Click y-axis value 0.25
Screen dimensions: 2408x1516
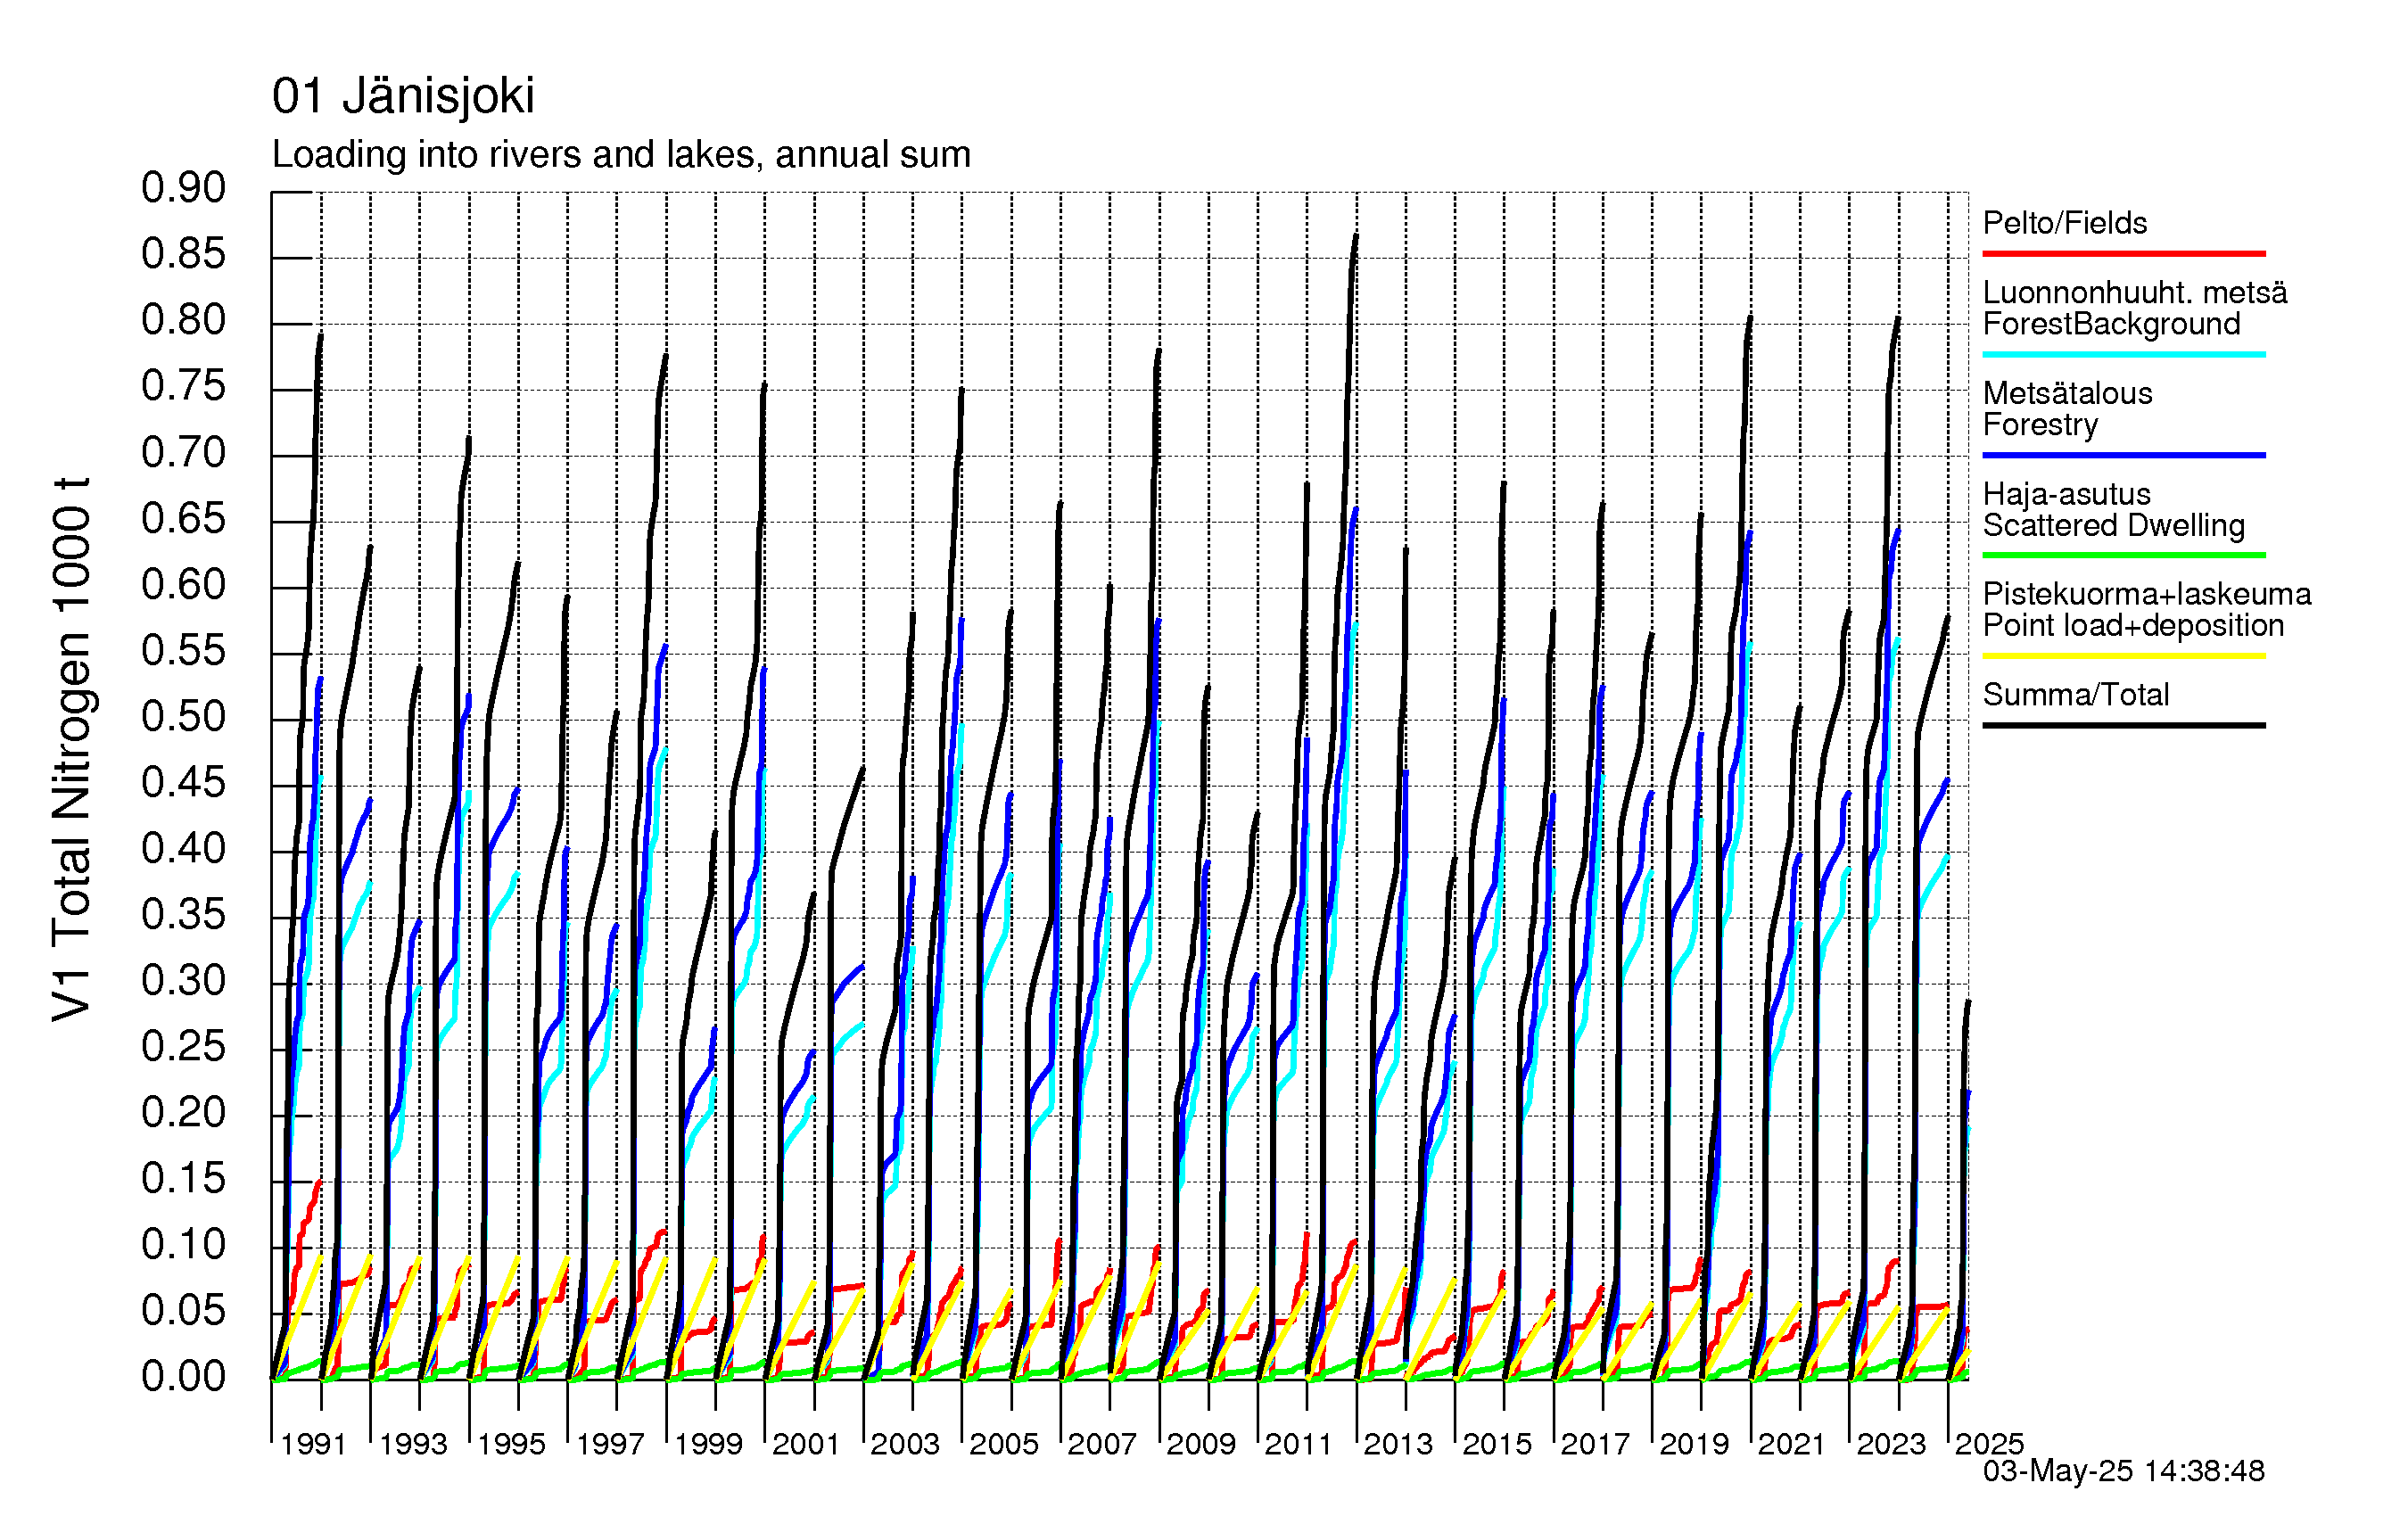[x=184, y=1047]
